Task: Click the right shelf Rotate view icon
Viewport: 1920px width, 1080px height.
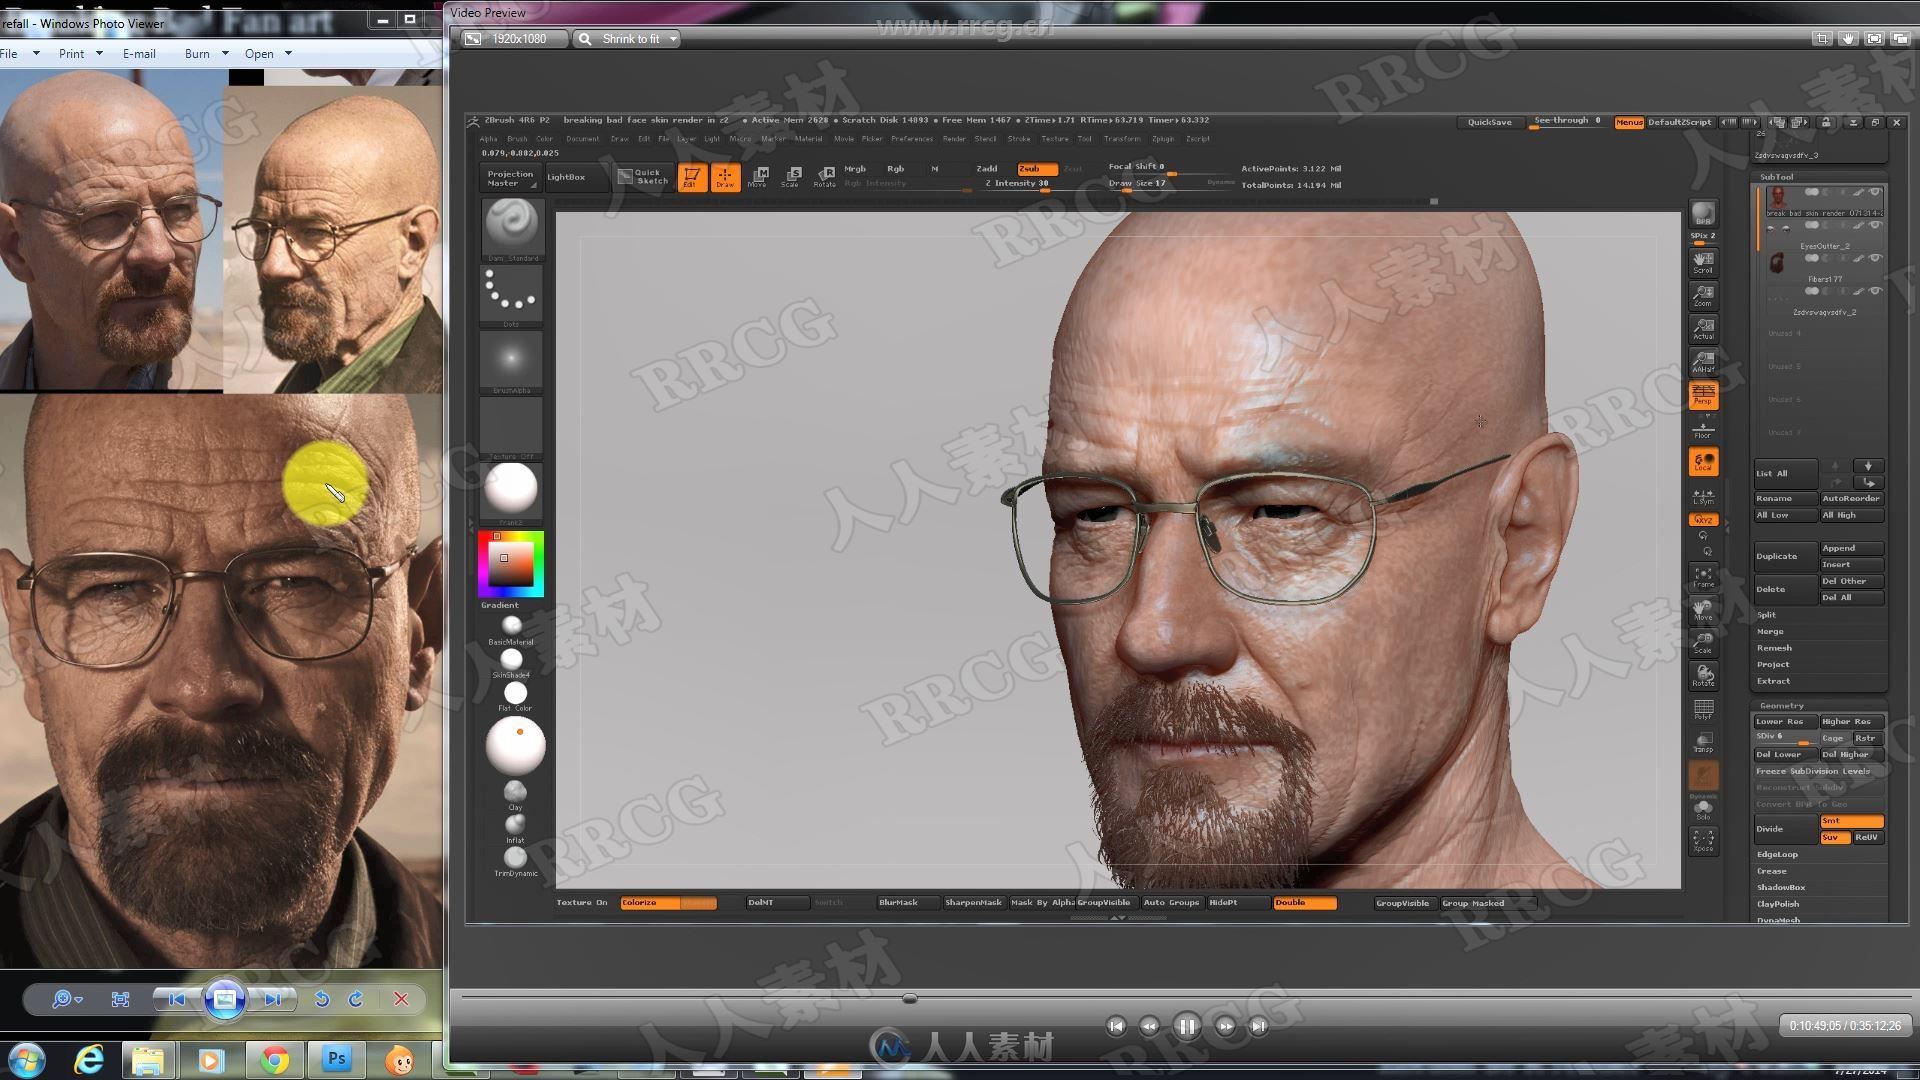Action: (x=1703, y=675)
